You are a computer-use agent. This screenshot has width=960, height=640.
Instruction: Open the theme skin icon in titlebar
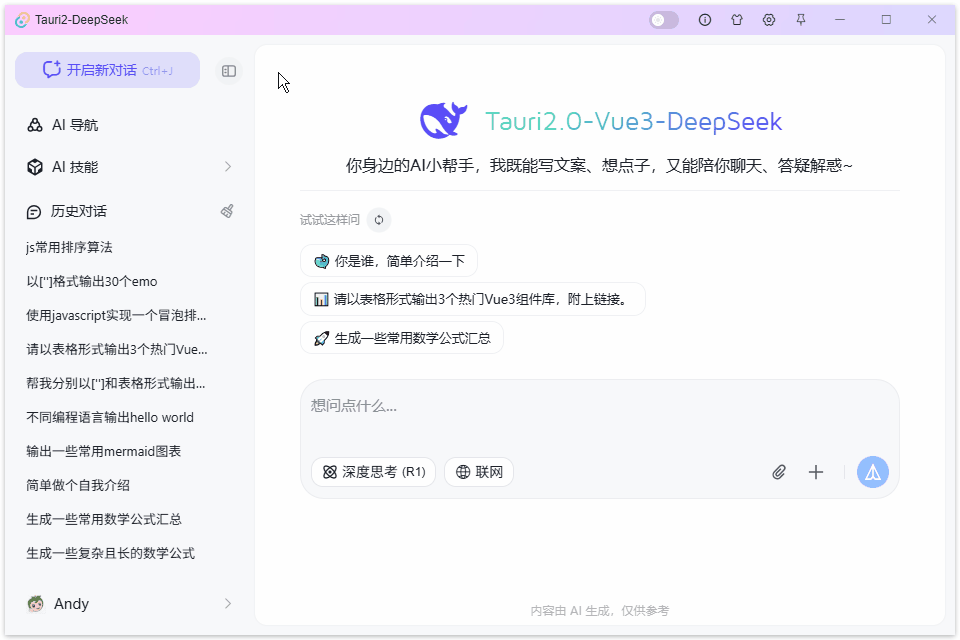[737, 19]
